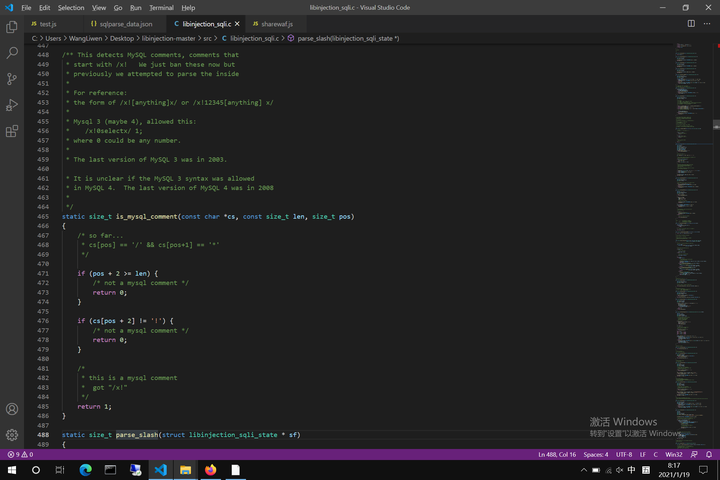Screen dimensions: 720x480
Task: Open the Accounts icon in the activity bar
Action: pos(12,409)
